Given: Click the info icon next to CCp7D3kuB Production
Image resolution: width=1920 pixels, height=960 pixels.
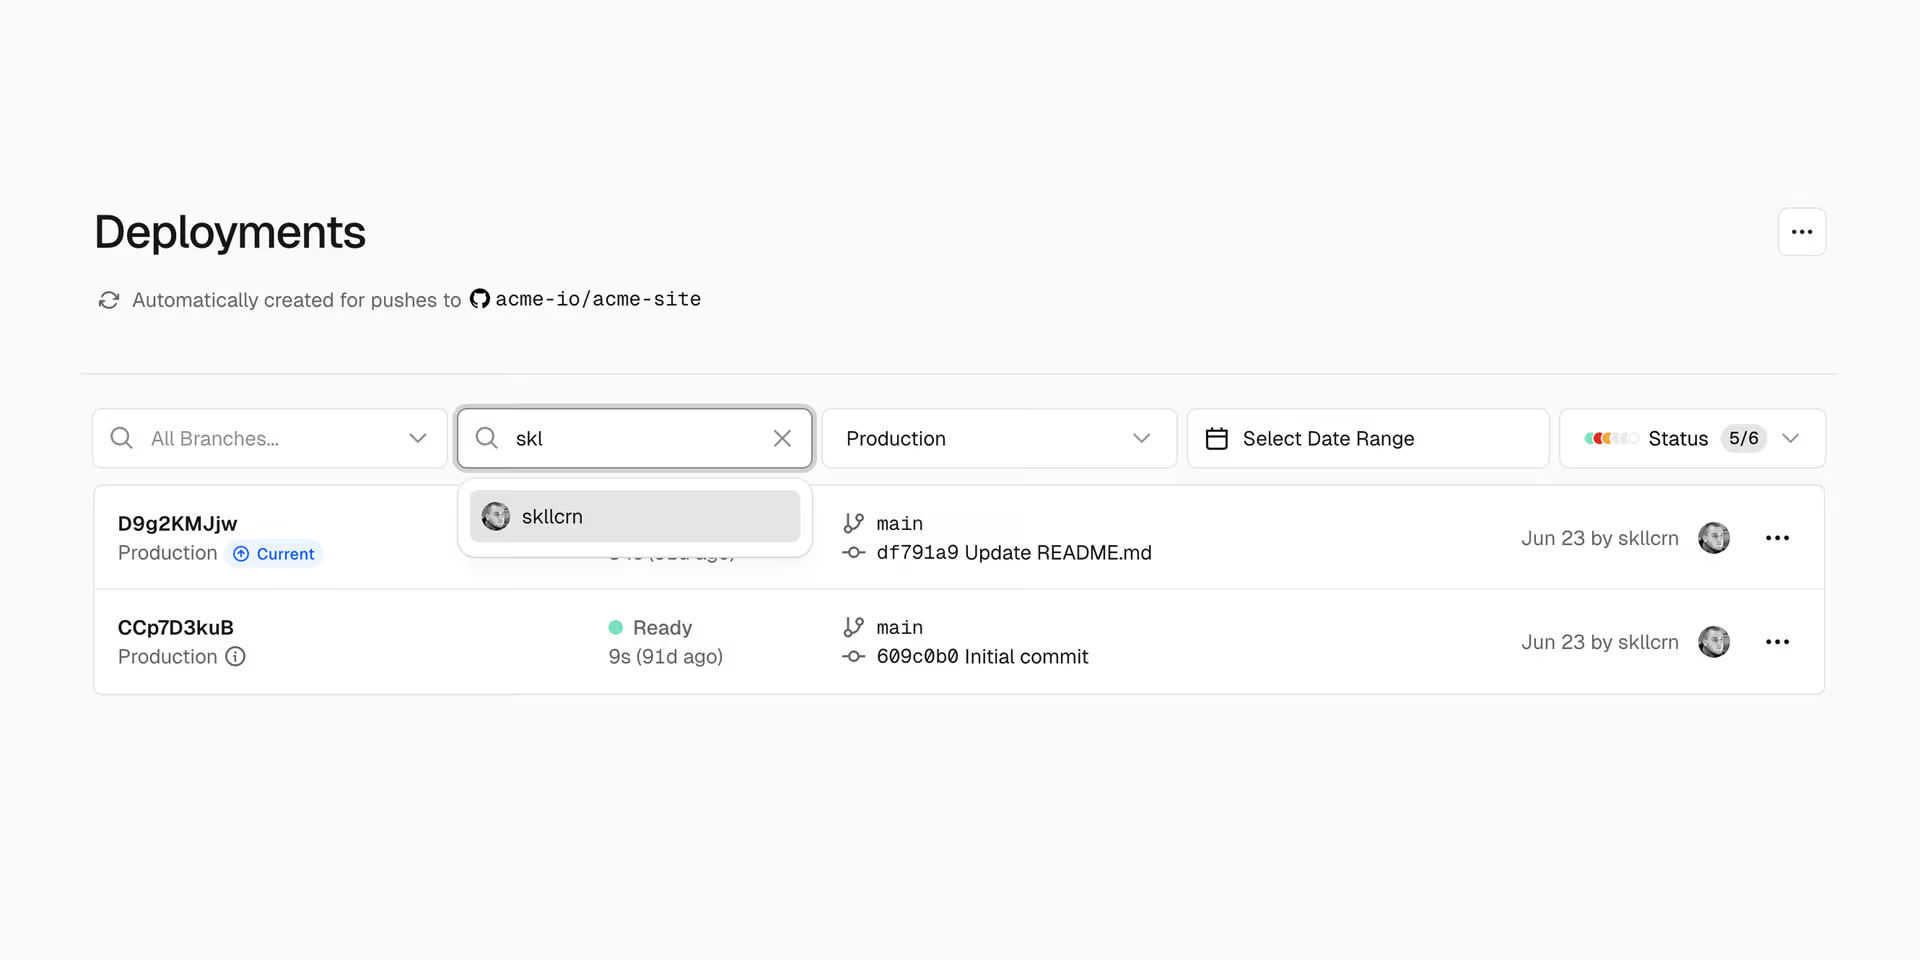Looking at the screenshot, I should 235,656.
